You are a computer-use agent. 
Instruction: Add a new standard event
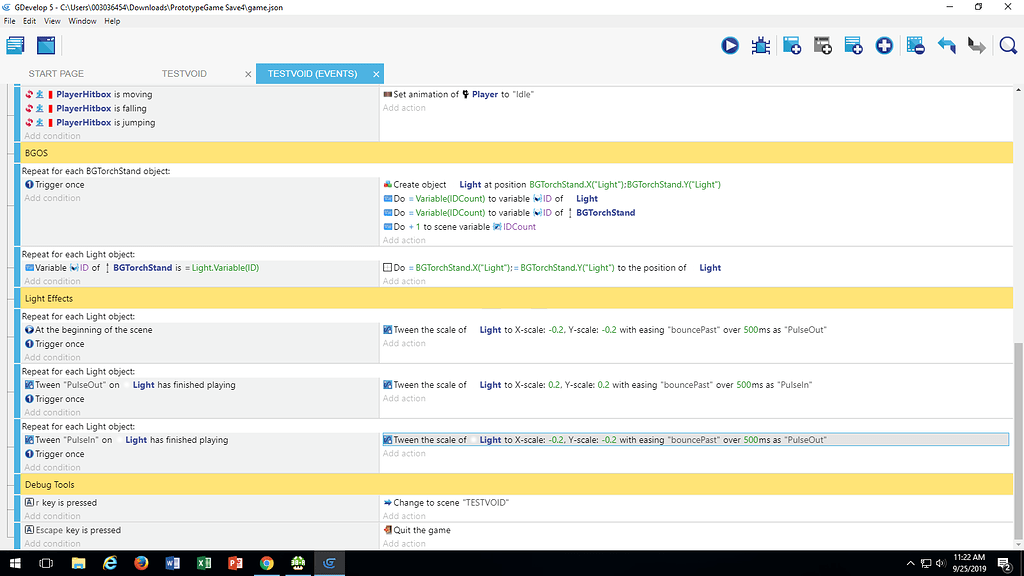pos(791,45)
